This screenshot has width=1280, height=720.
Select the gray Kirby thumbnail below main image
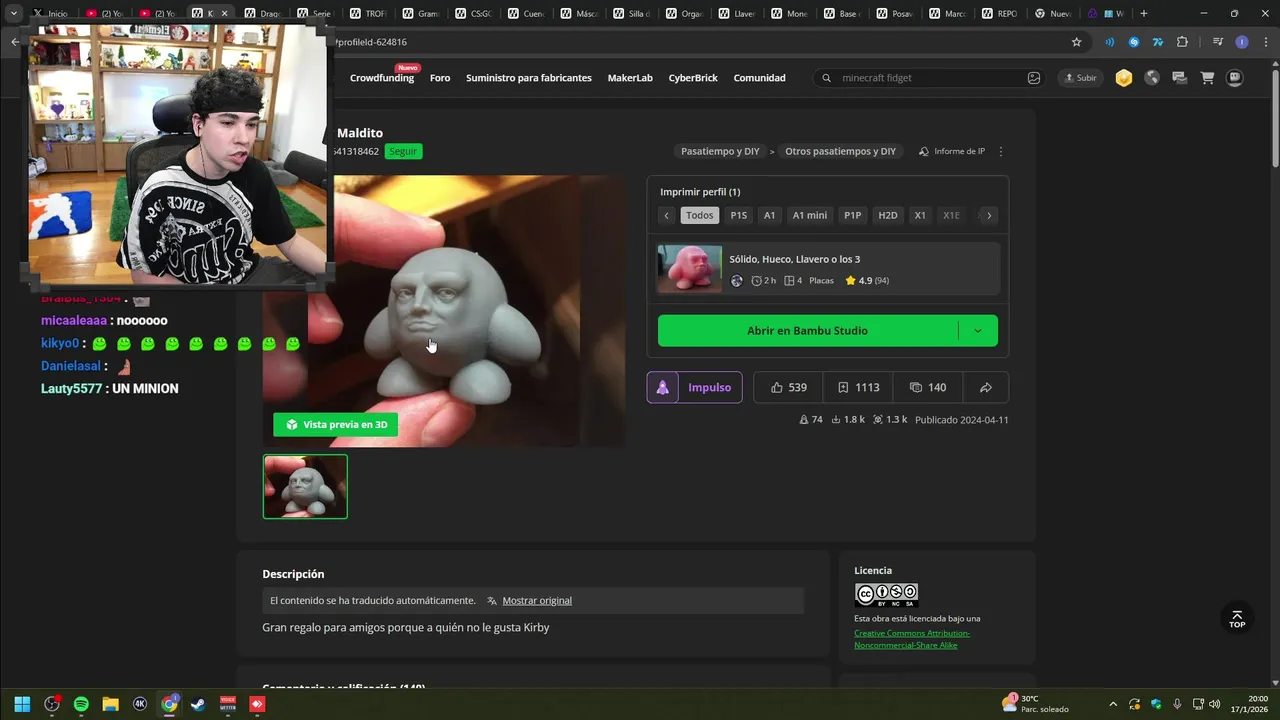pos(305,487)
